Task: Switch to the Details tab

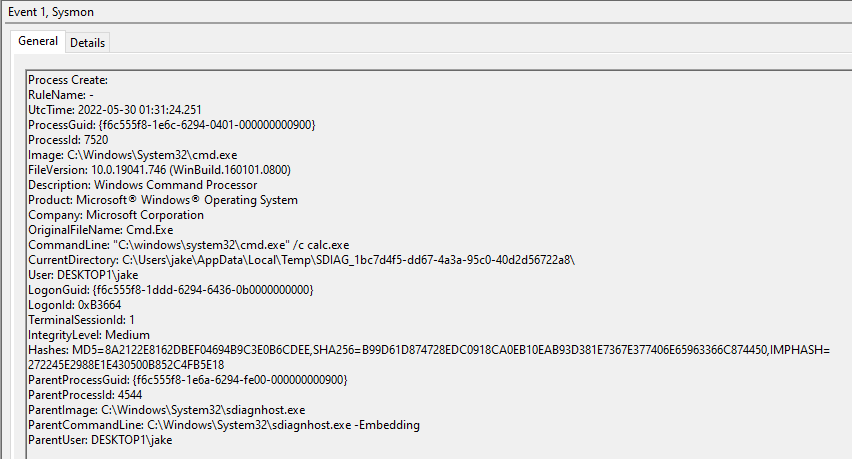Action: click(87, 43)
